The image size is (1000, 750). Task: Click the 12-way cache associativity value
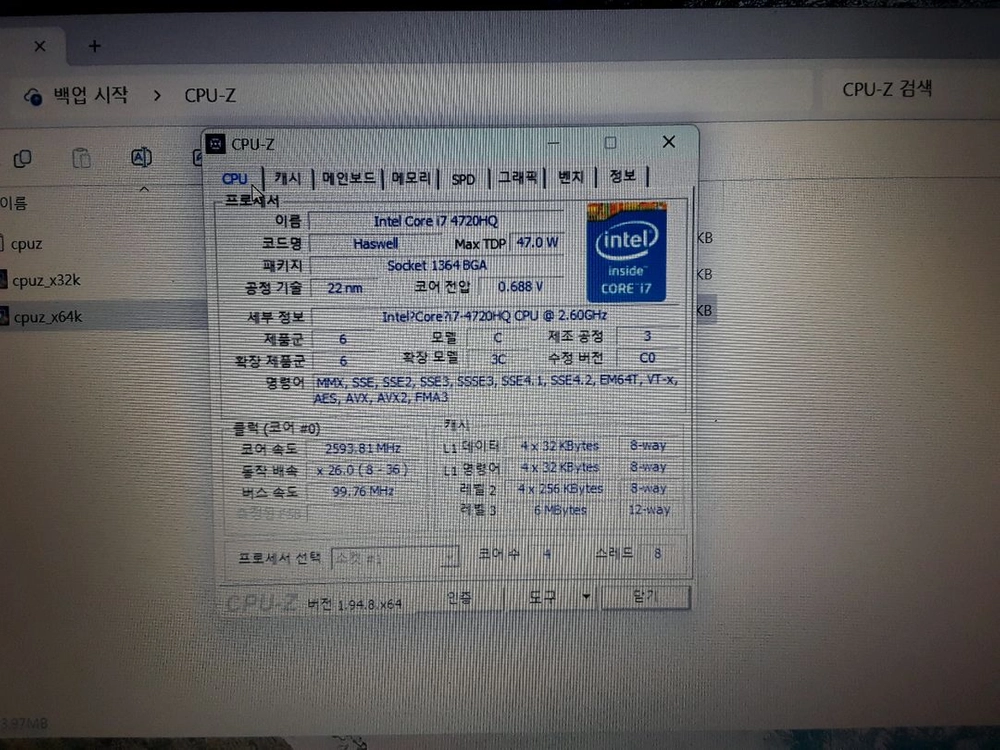point(649,510)
